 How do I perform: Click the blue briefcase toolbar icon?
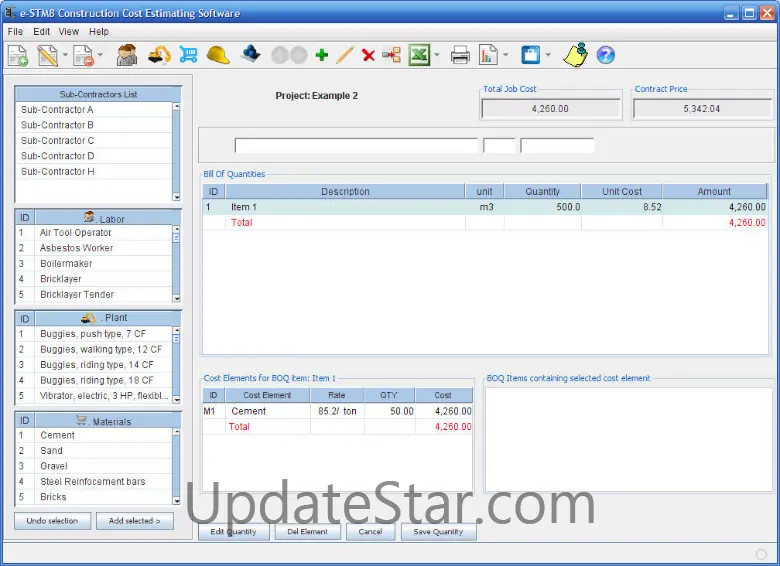click(530, 55)
